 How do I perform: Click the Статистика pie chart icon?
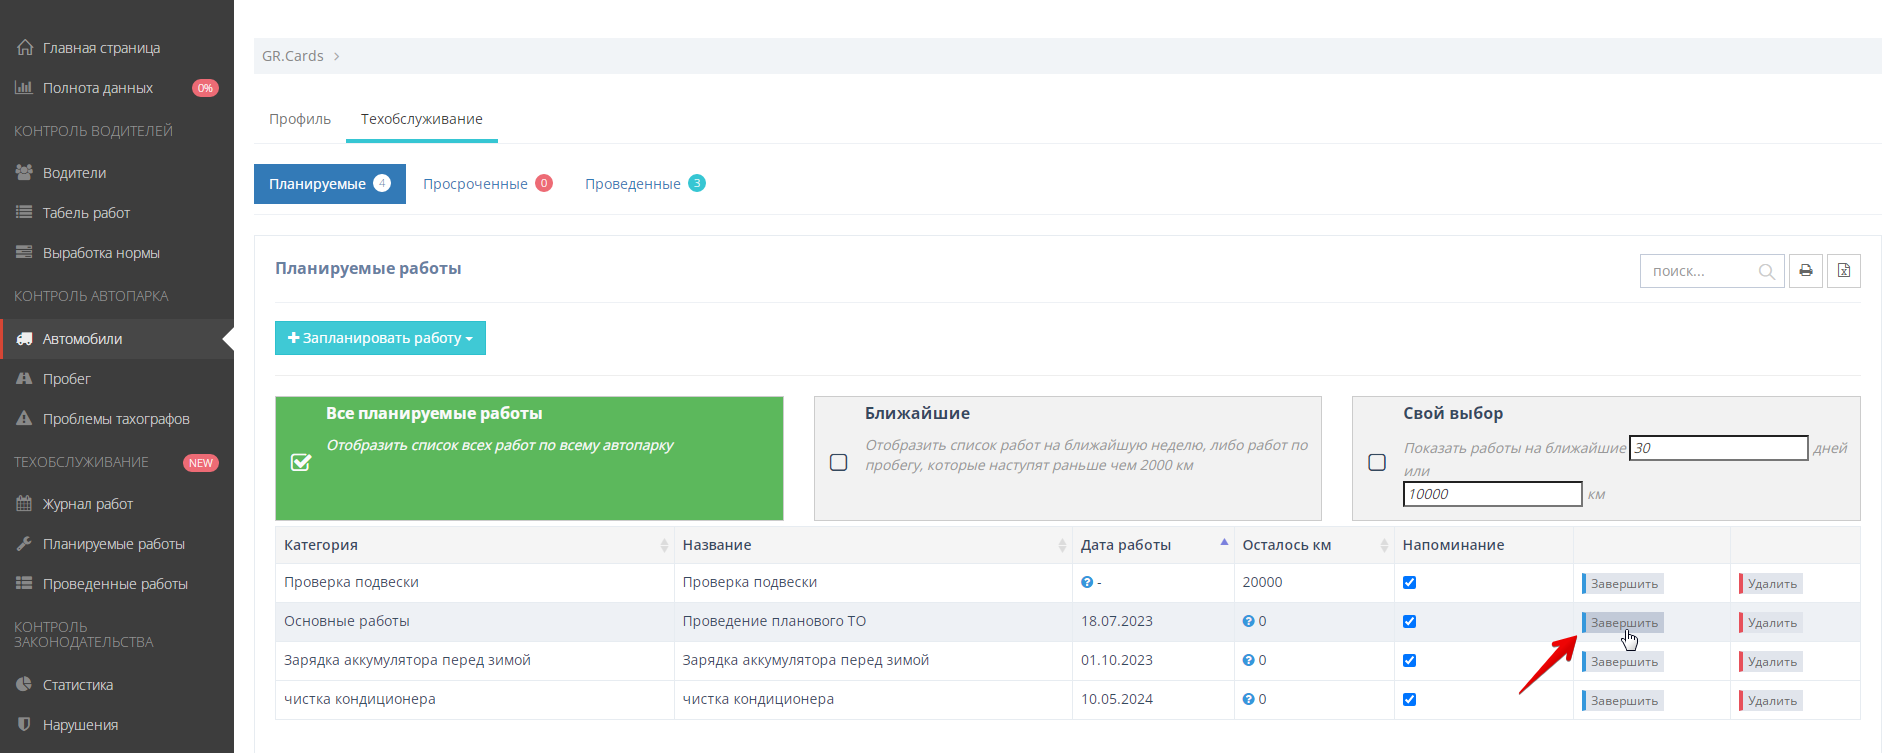pos(25,685)
